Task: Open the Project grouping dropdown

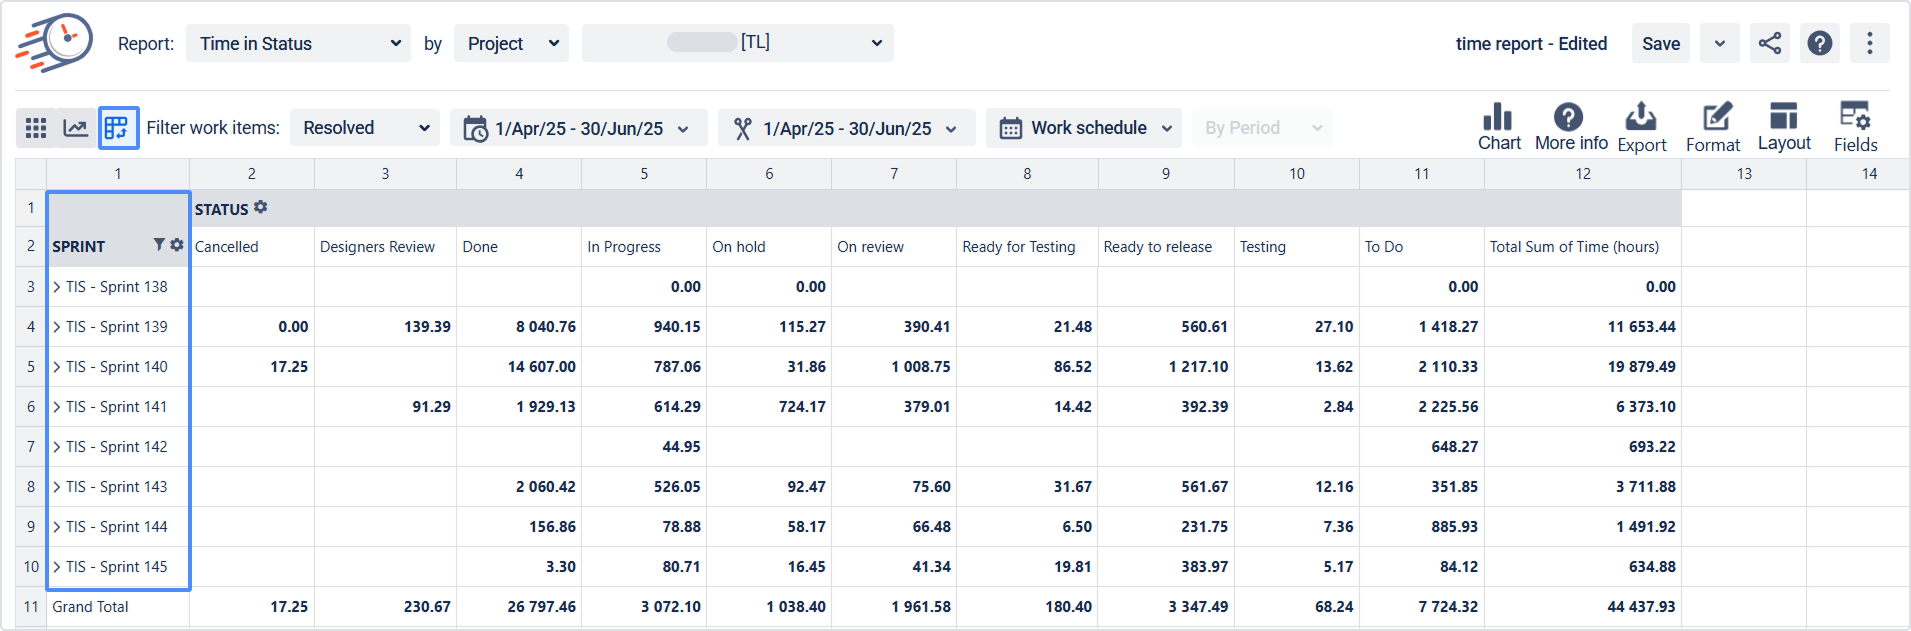Action: tap(511, 43)
